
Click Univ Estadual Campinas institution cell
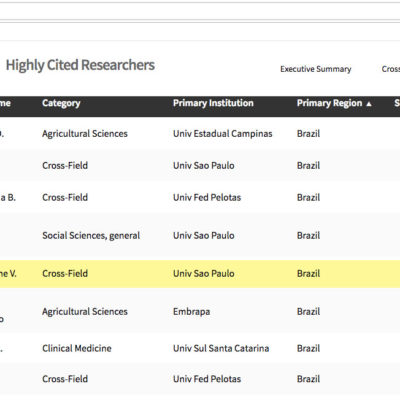click(x=222, y=134)
